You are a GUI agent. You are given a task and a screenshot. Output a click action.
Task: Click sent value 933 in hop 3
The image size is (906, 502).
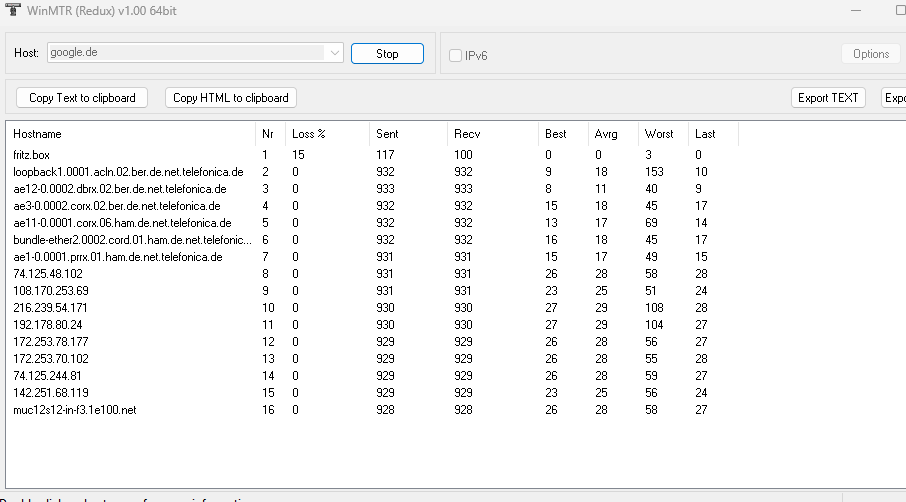pyautogui.click(x=385, y=189)
